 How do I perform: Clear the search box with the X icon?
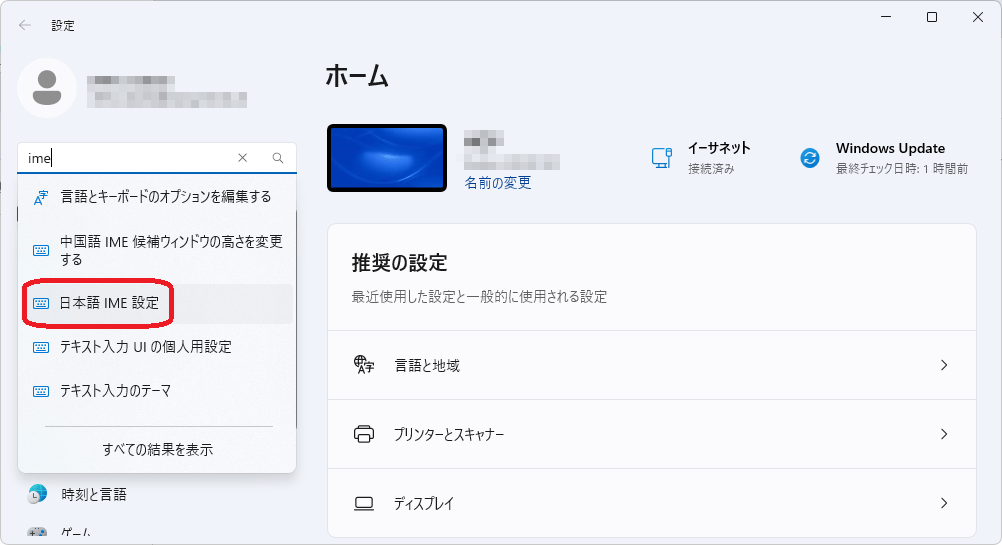pyautogui.click(x=242, y=158)
